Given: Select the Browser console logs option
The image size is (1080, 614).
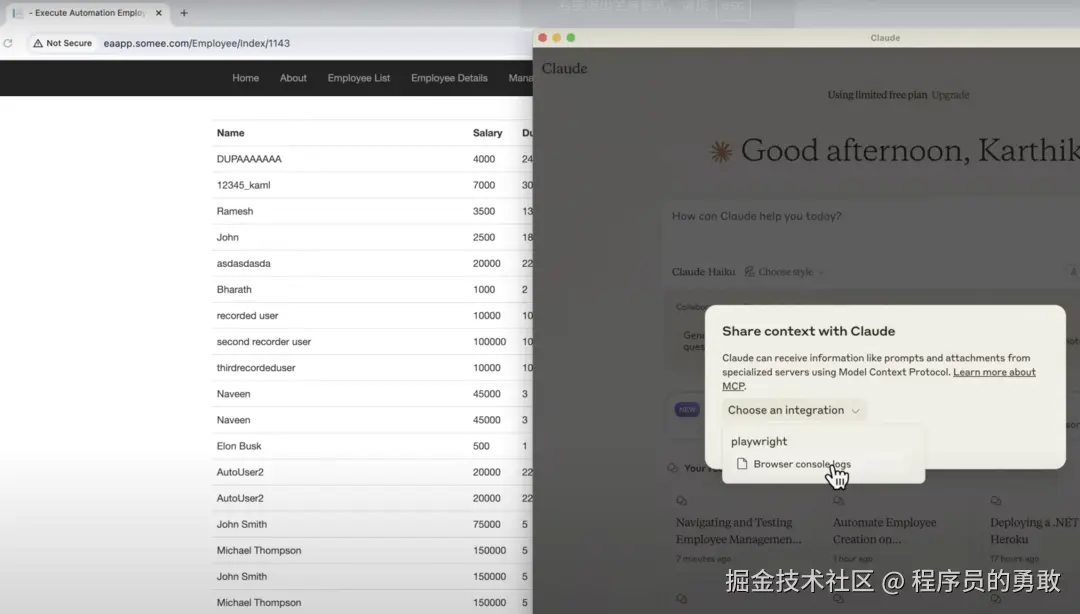Looking at the screenshot, I should pyautogui.click(x=802, y=464).
